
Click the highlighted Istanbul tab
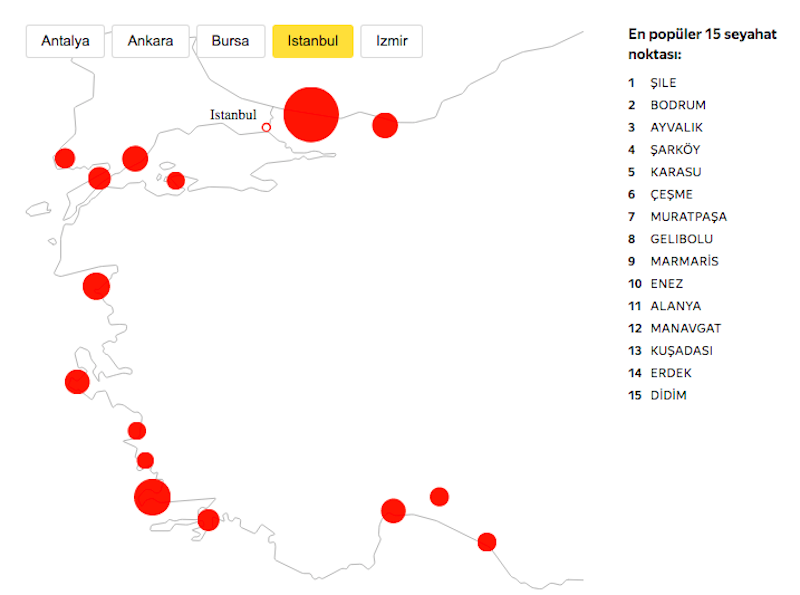click(313, 41)
